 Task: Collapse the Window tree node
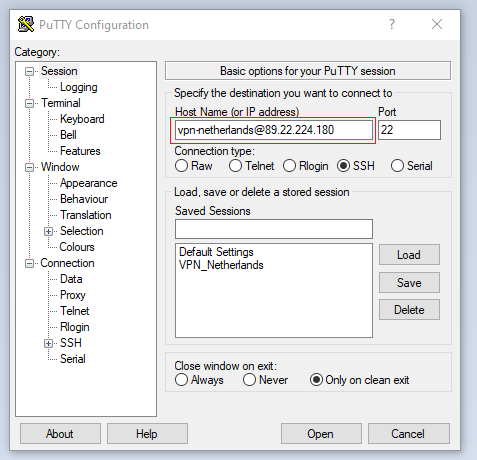pyautogui.click(x=29, y=167)
